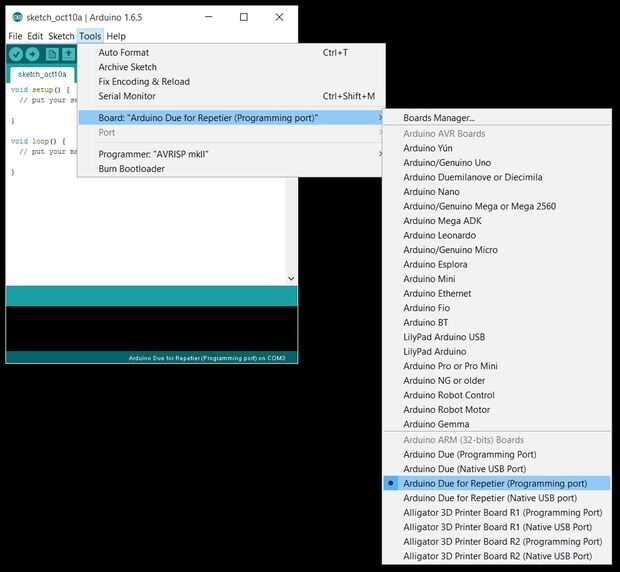Open the Serial Monitor menu entry
Screen dimensions: 620x572
pos(231,96)
